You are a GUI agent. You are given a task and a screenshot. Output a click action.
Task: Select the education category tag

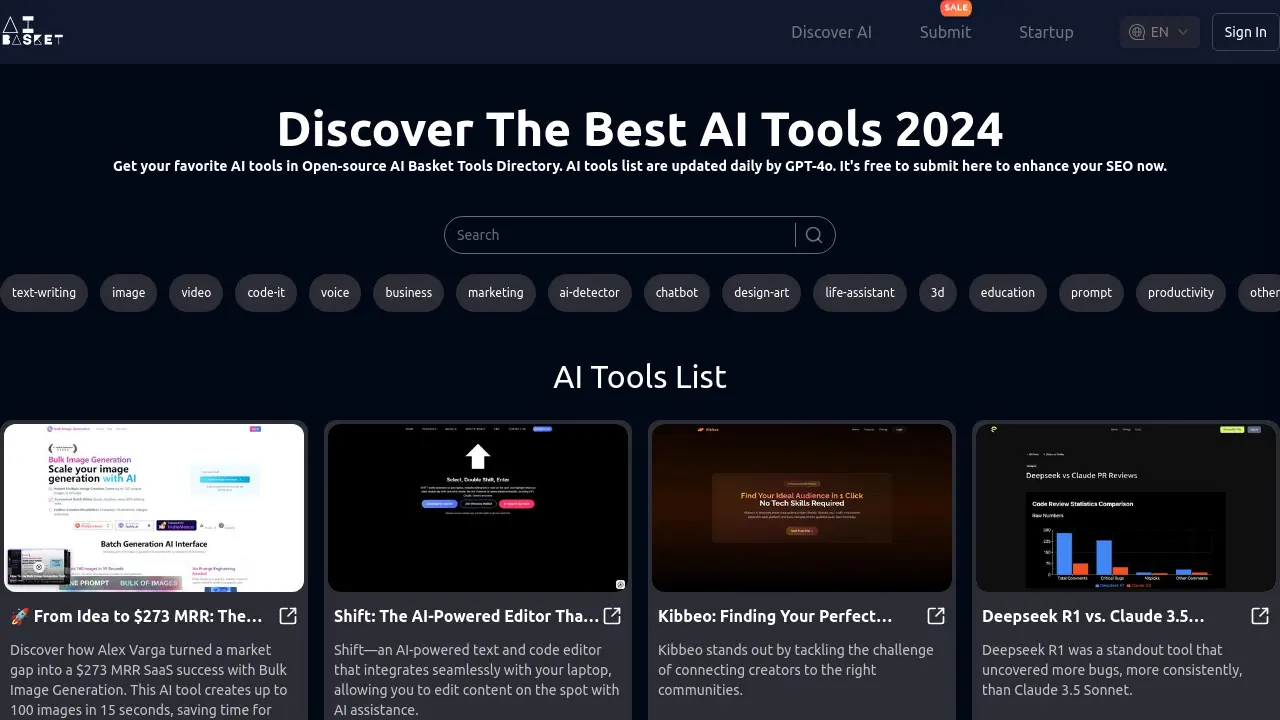pos(1007,293)
